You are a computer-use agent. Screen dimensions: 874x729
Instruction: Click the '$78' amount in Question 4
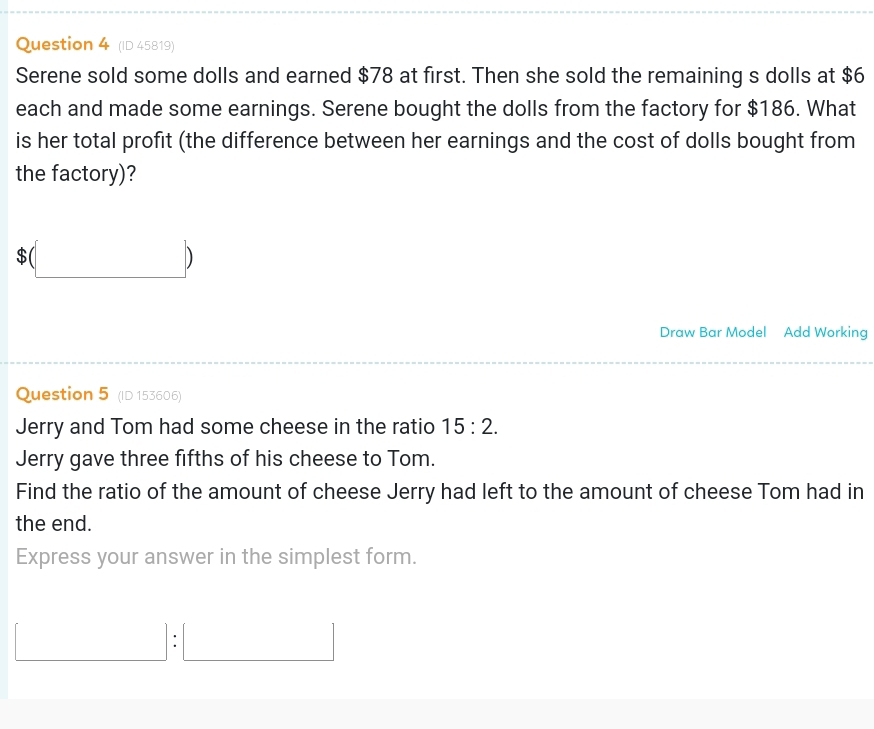[375, 76]
